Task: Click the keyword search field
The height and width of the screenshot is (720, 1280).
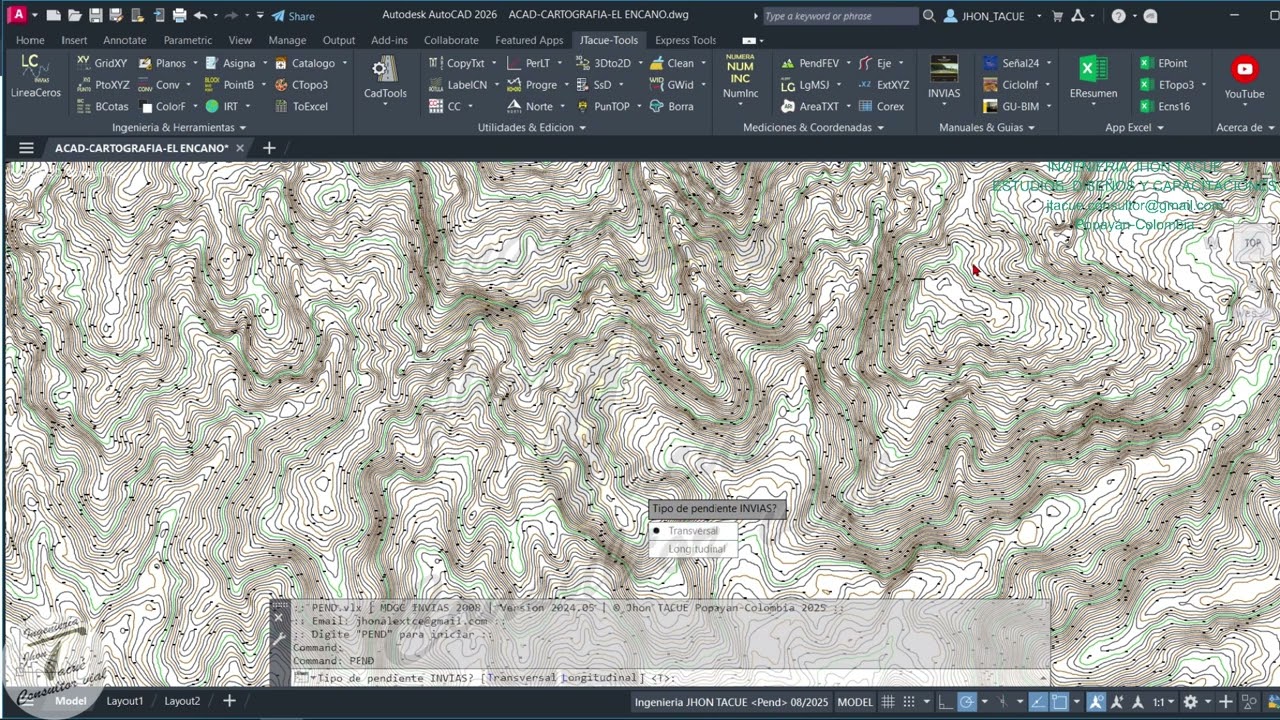Action: tap(840, 16)
